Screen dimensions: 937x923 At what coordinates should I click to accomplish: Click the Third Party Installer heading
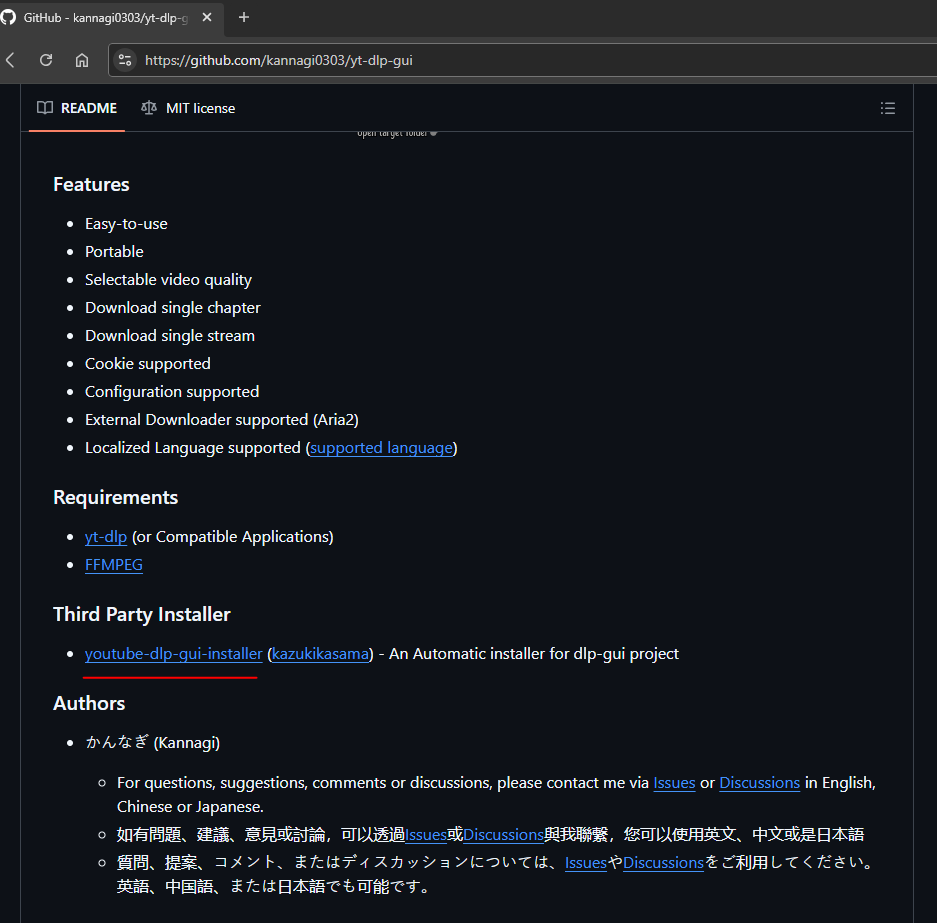click(142, 615)
